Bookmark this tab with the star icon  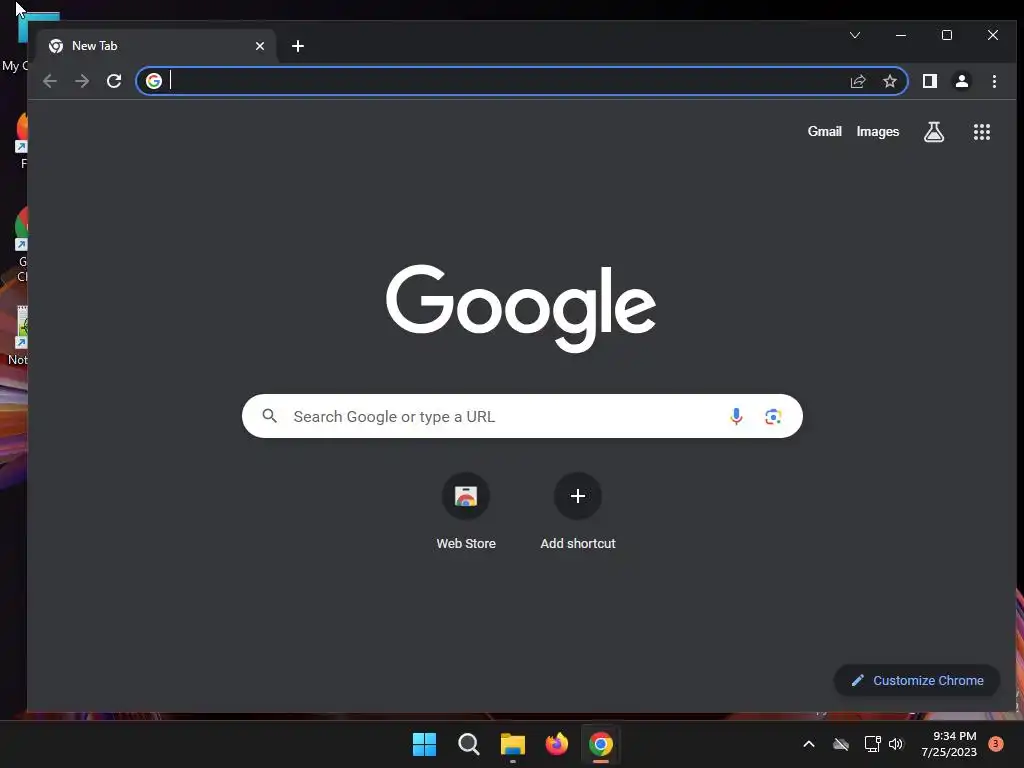pyautogui.click(x=889, y=81)
